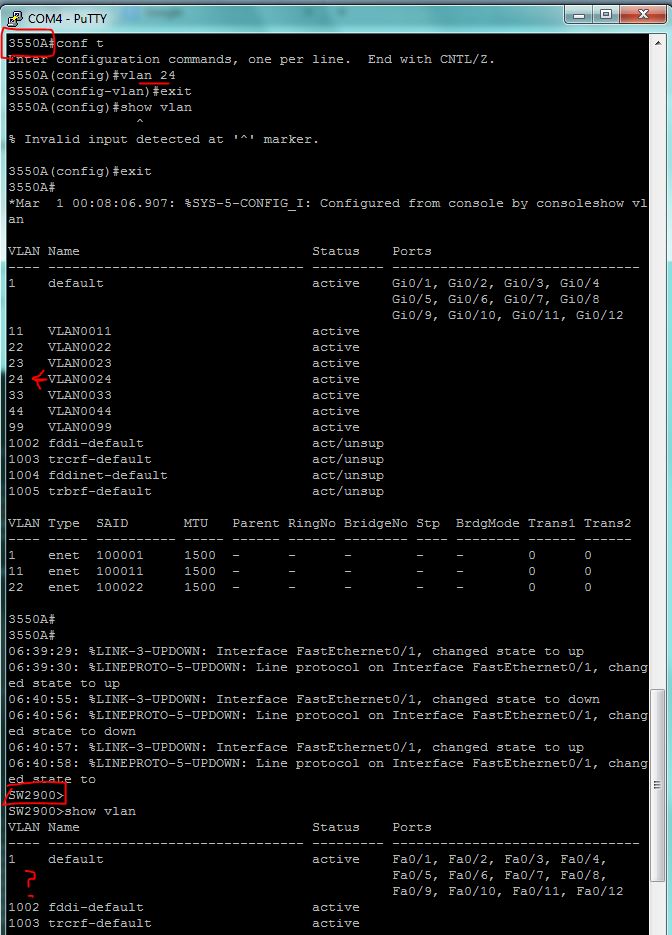Click the 'SW2900>show vlan' command line
Viewport: 672px width, 935px height.
click(x=72, y=811)
